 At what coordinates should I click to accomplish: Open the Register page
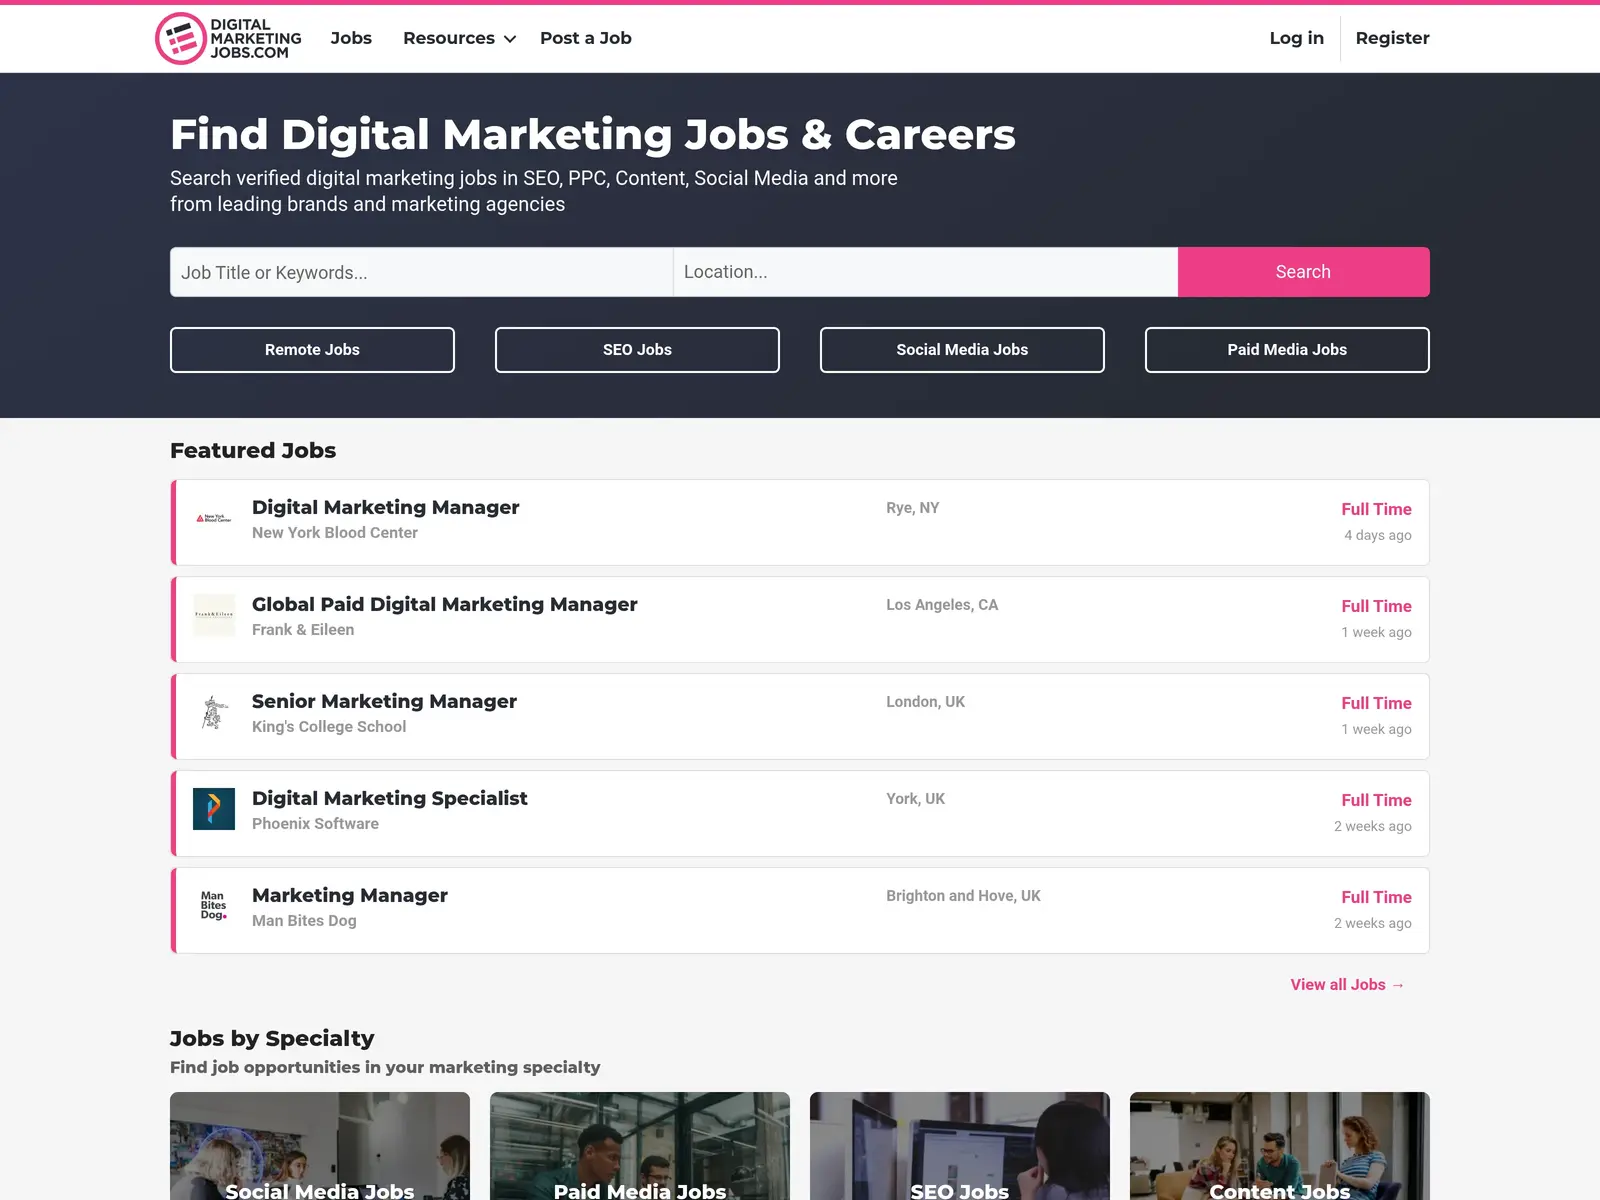(x=1392, y=38)
